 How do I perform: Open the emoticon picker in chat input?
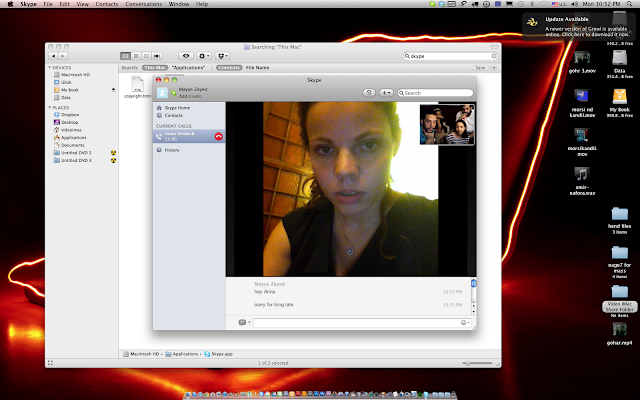(x=464, y=323)
